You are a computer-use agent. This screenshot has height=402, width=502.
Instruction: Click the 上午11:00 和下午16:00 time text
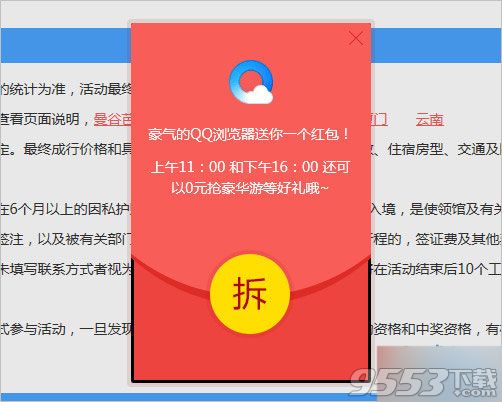click(250, 167)
